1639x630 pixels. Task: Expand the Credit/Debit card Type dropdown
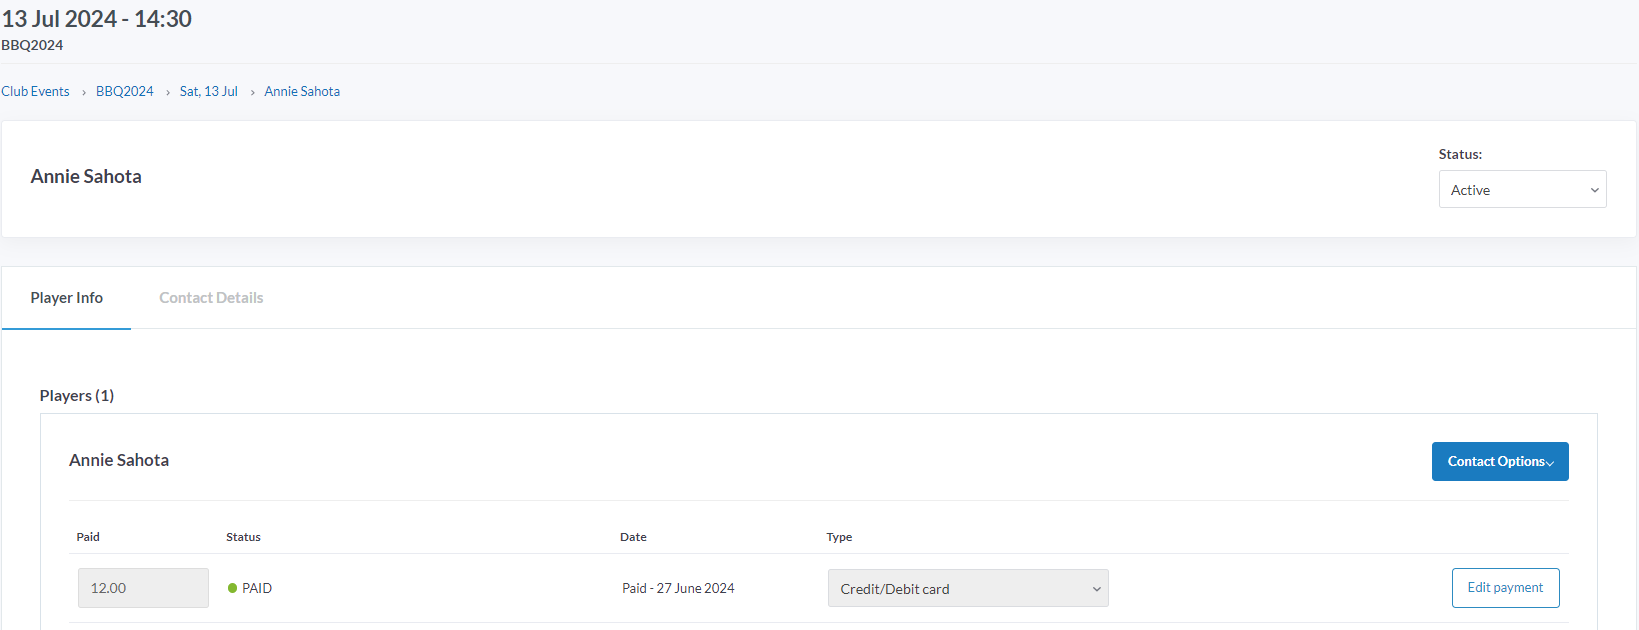(967, 588)
